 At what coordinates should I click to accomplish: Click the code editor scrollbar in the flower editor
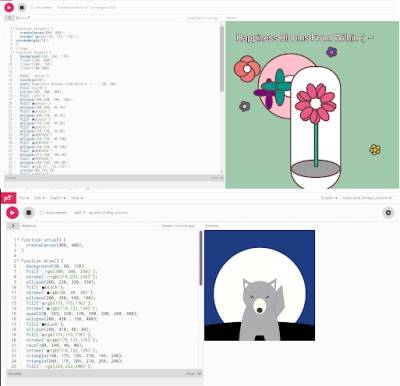point(222,58)
